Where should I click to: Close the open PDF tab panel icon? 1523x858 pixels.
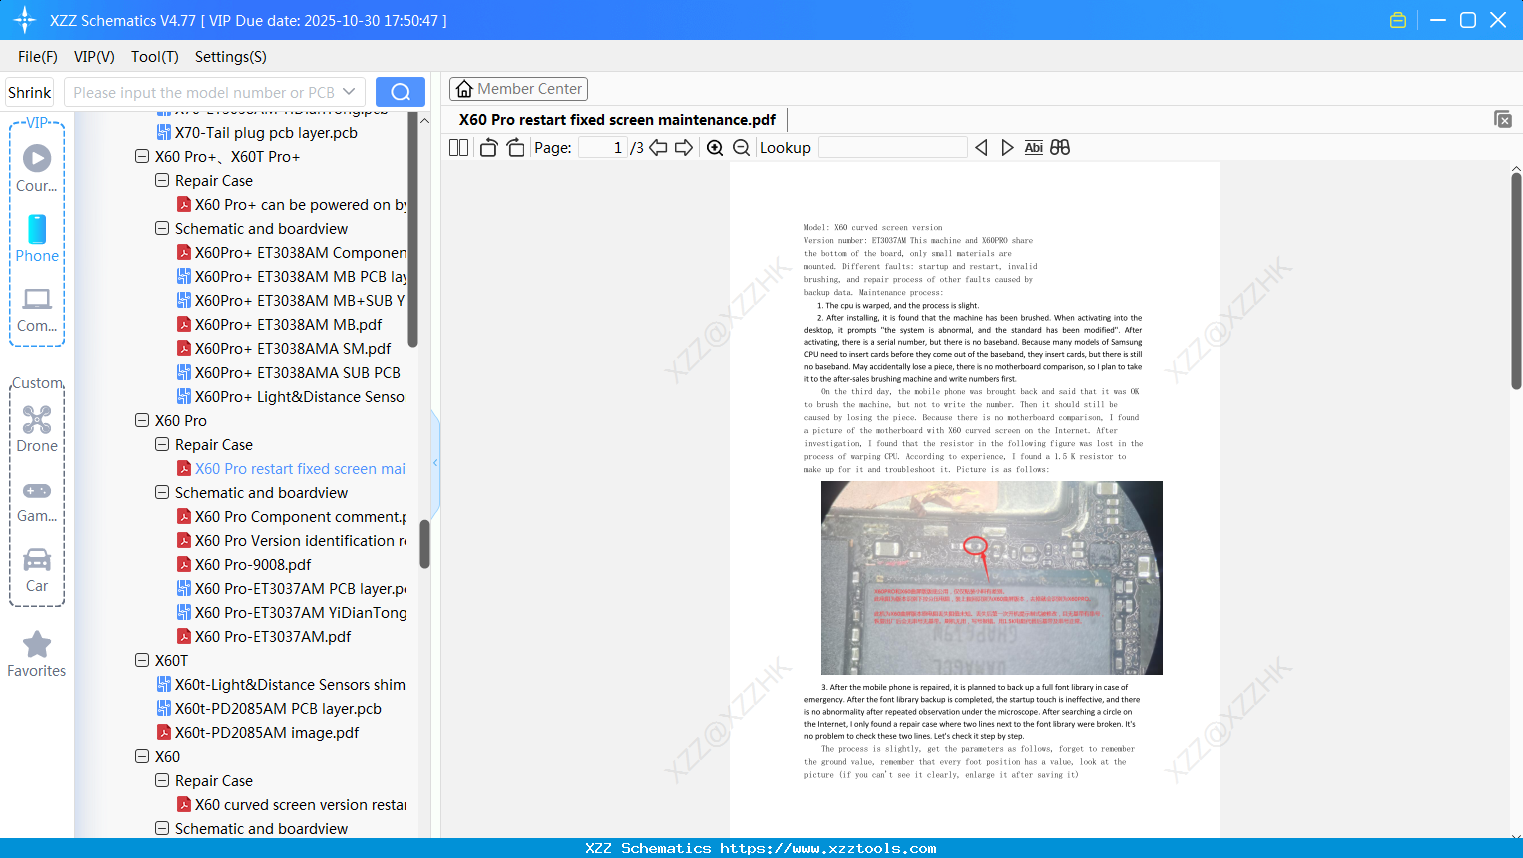point(1503,119)
